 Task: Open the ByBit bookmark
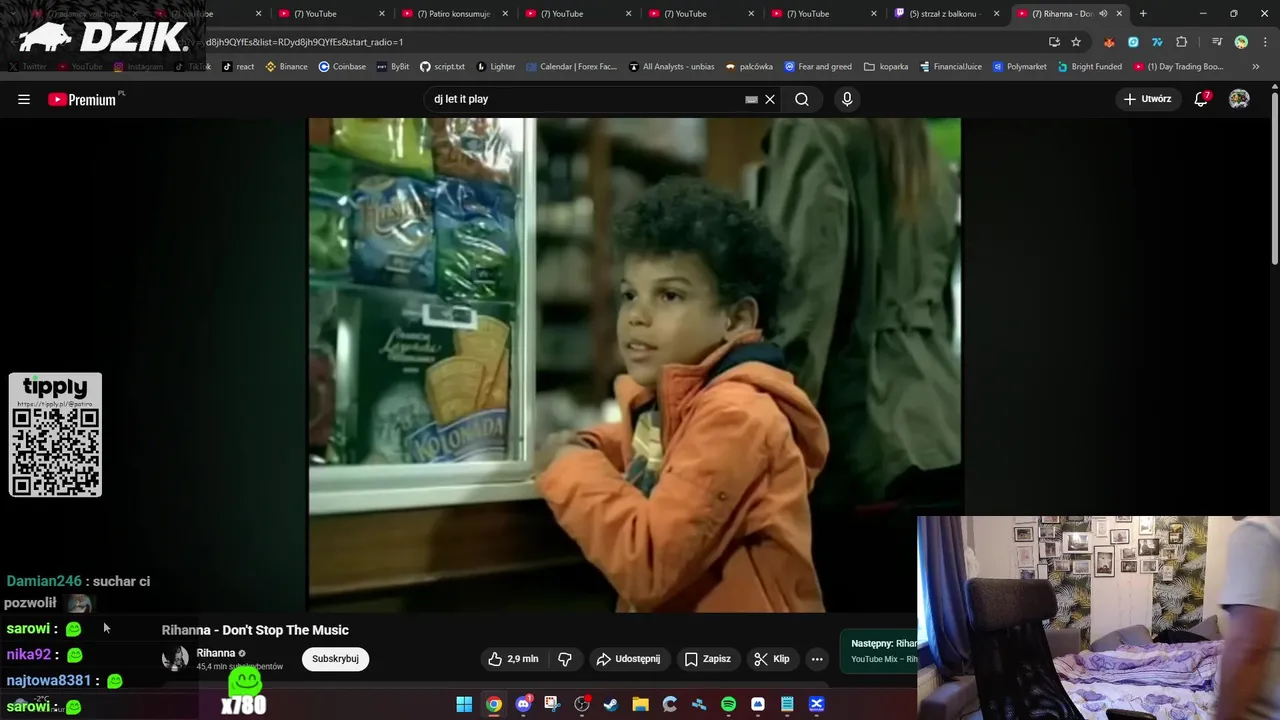tap(392, 67)
